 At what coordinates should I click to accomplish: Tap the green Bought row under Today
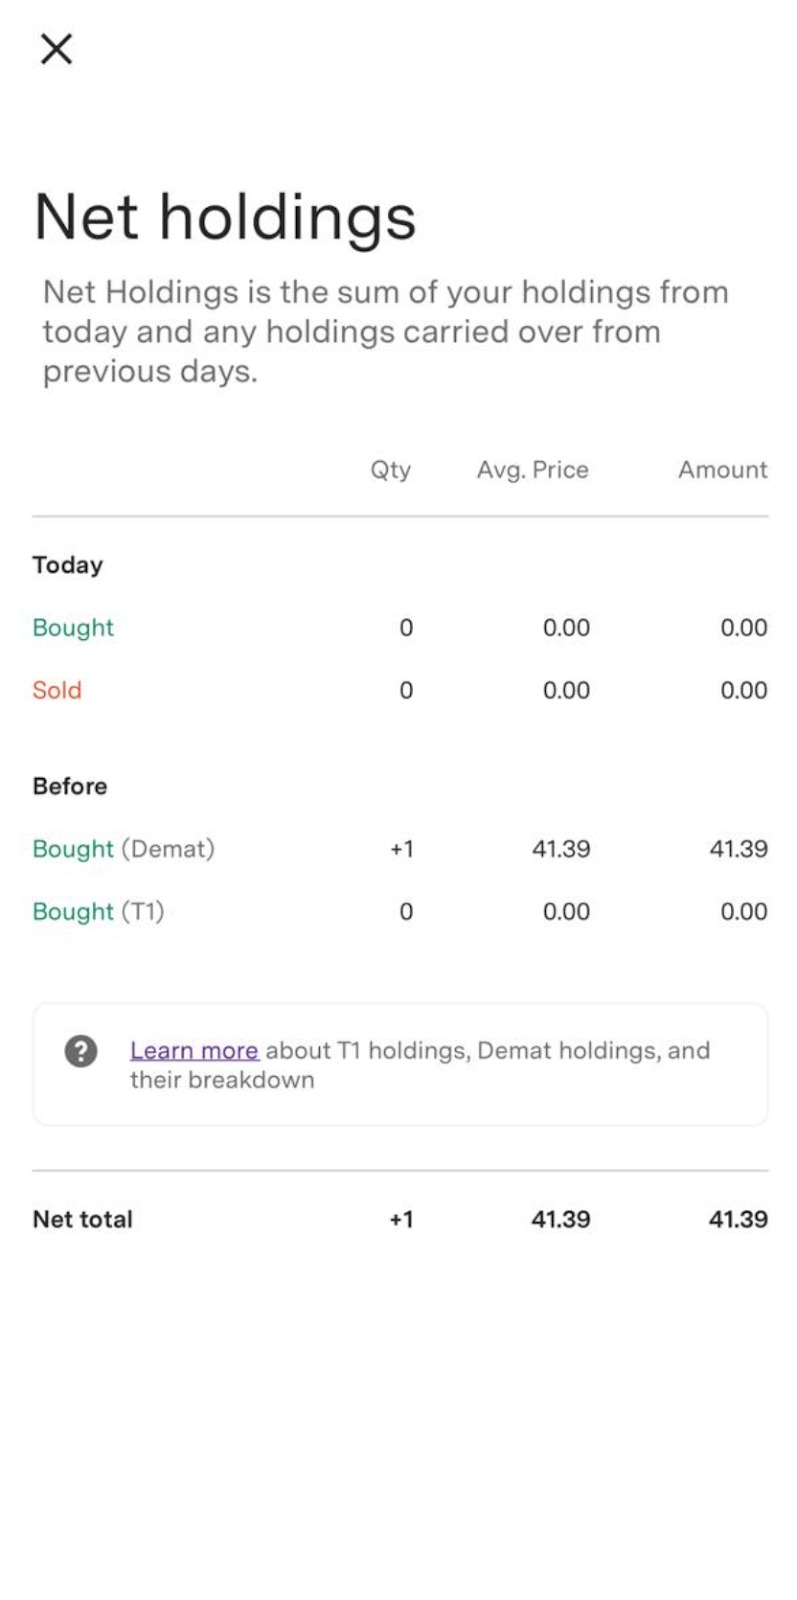[73, 628]
